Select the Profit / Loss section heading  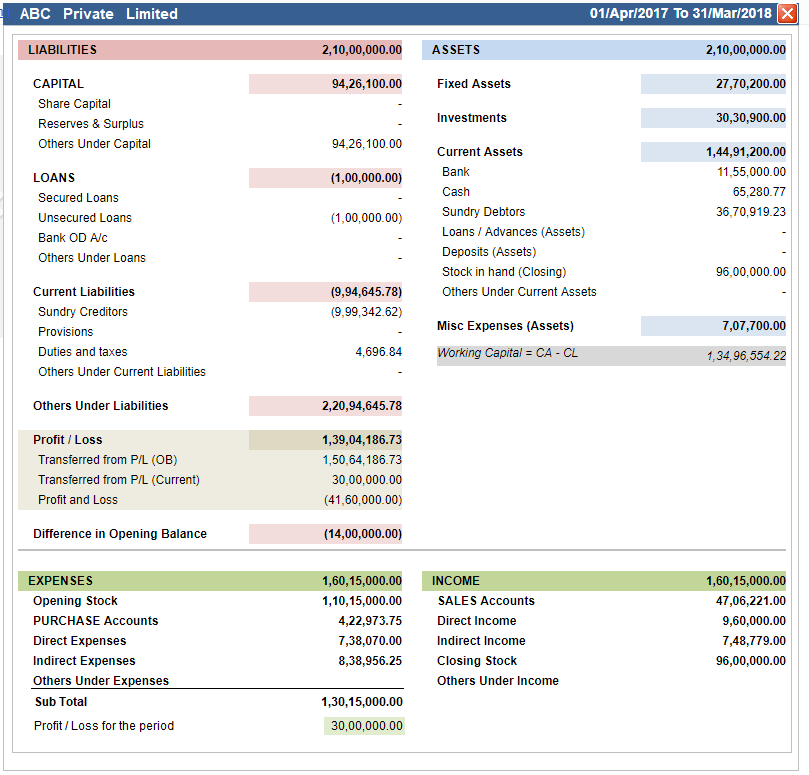pos(68,440)
